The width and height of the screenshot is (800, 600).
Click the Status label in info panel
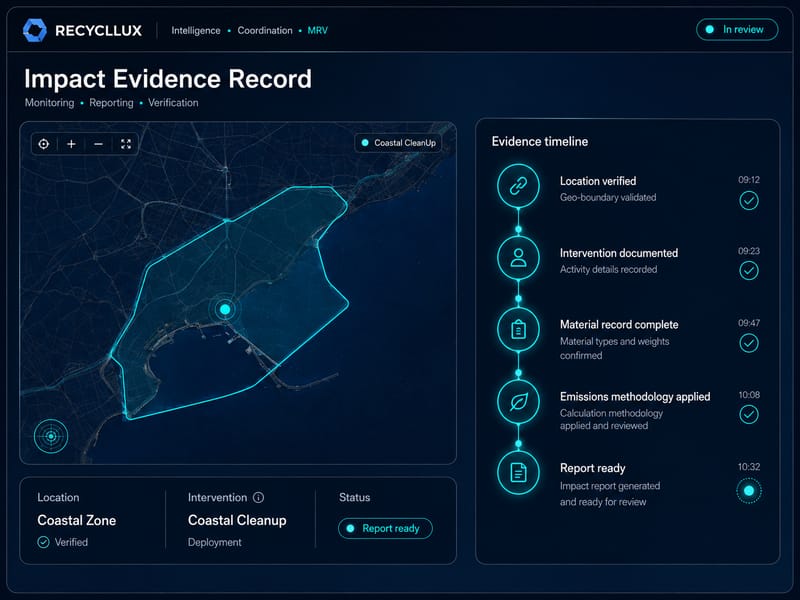(x=355, y=497)
